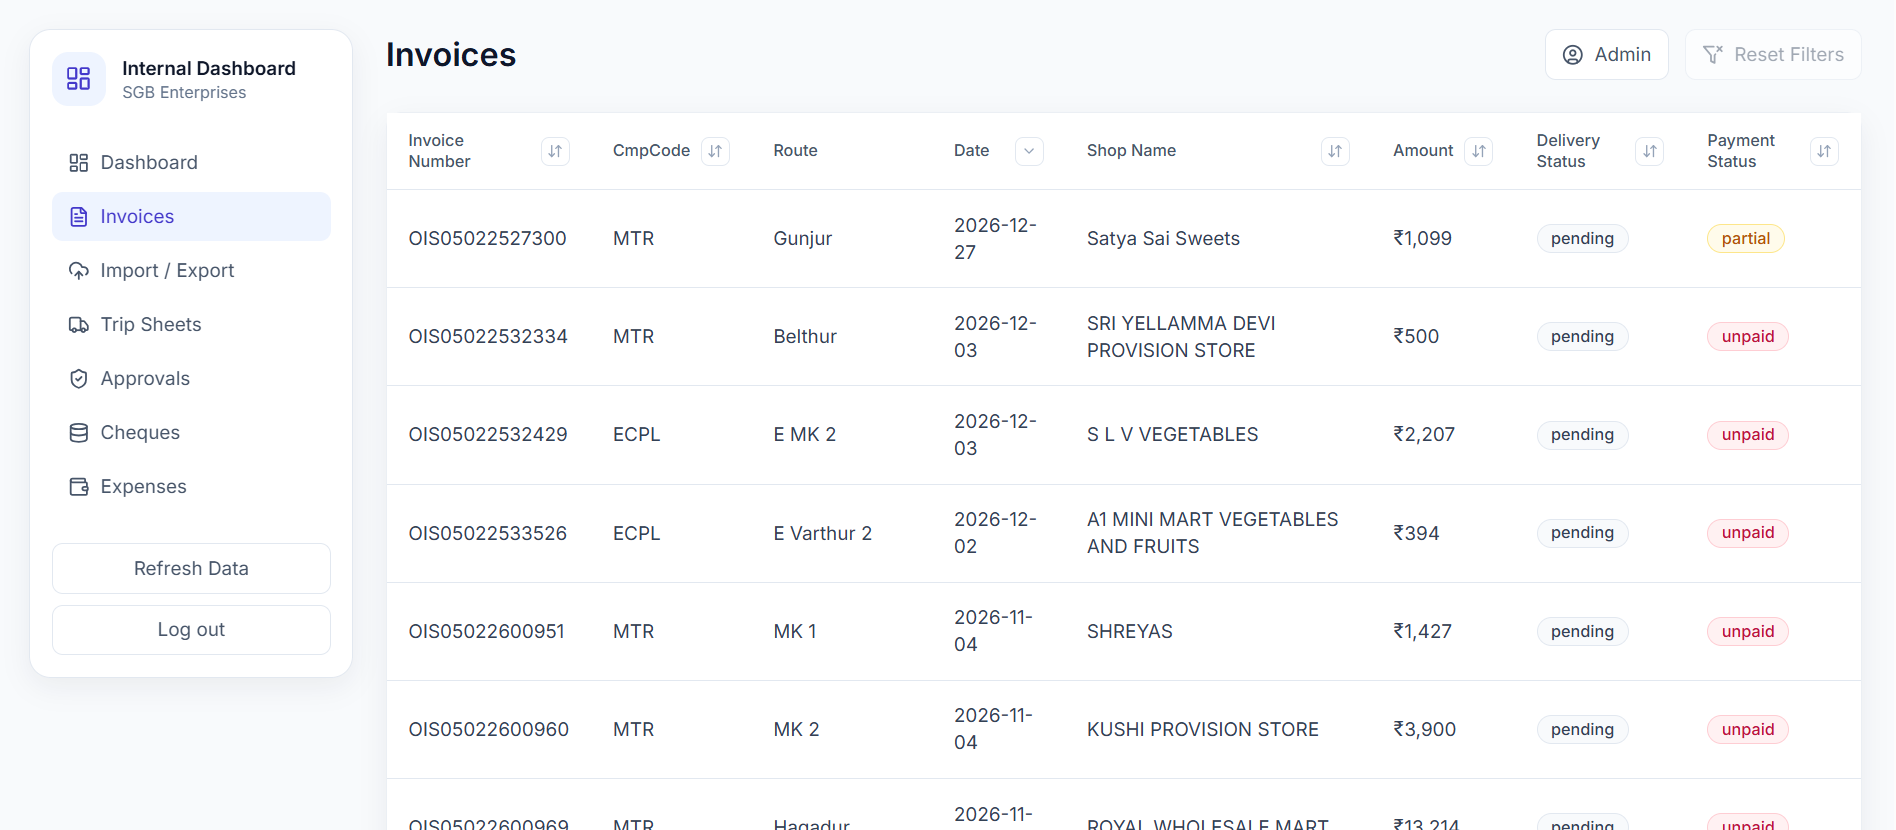1896x830 pixels.
Task: Click unpaid badge for SHREYAS row
Action: coord(1748,631)
